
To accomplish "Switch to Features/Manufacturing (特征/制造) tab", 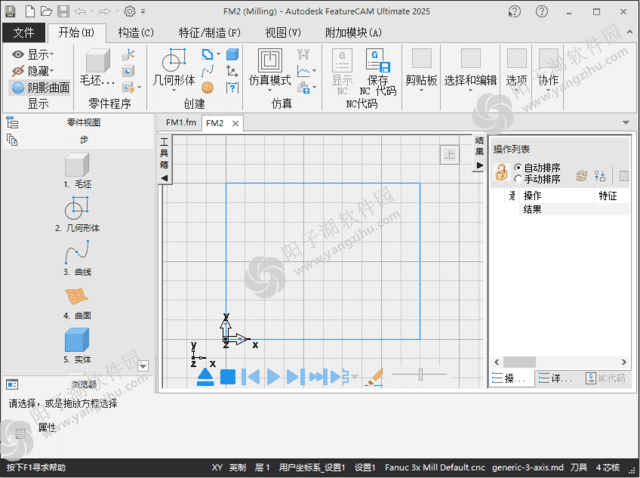I will pyautogui.click(x=209, y=32).
